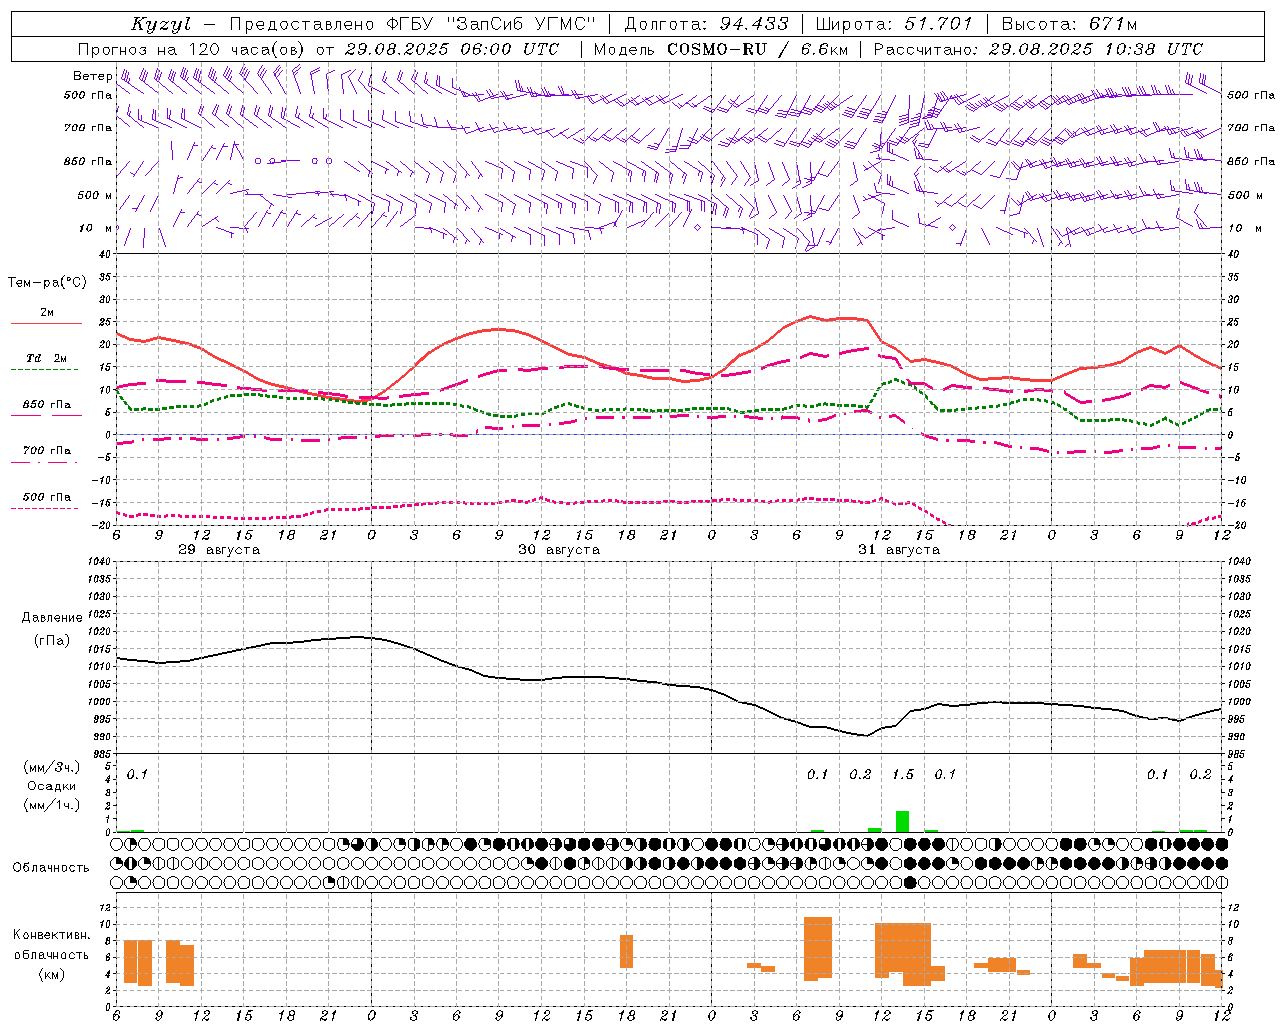Click the Долгота: 94.433 value
This screenshot has height=1024, width=1280.
[706, 24]
